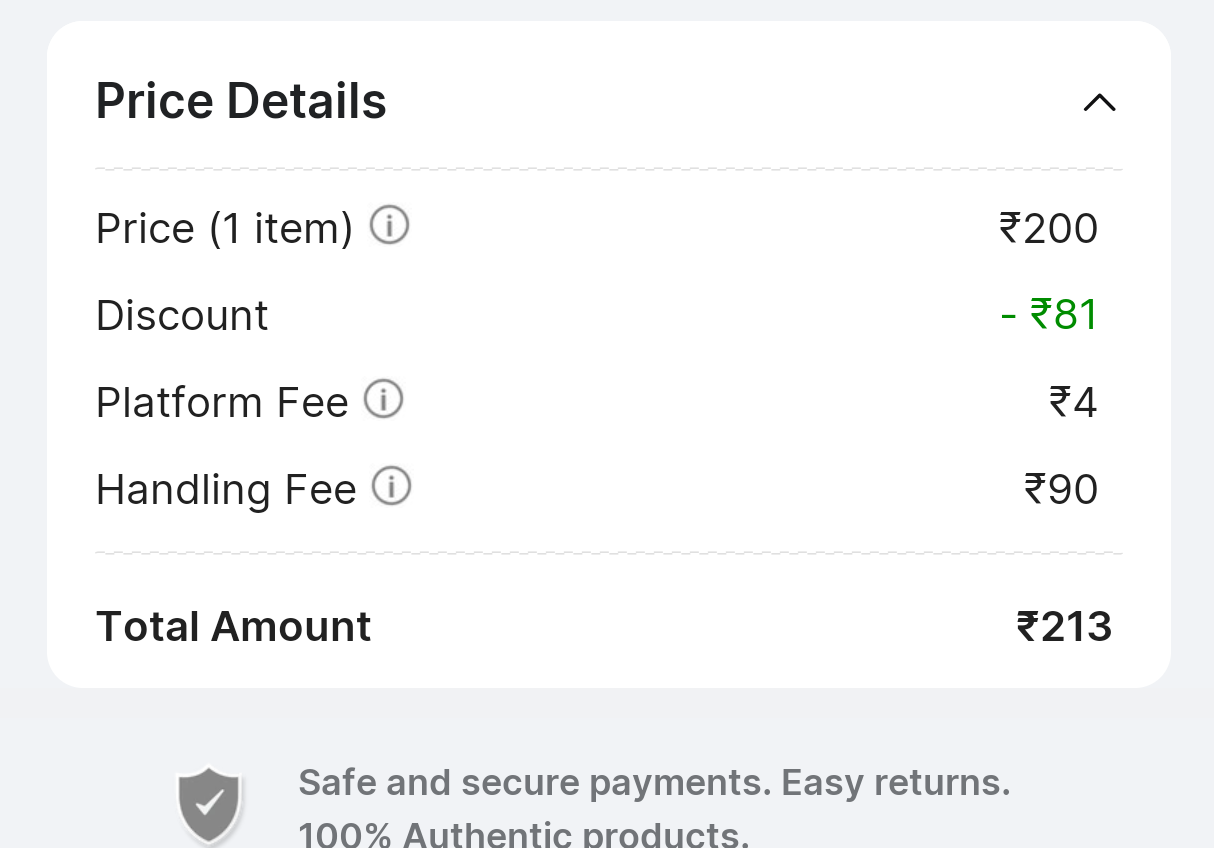
Task: Click the secure payments shield icon
Action: [x=209, y=804]
